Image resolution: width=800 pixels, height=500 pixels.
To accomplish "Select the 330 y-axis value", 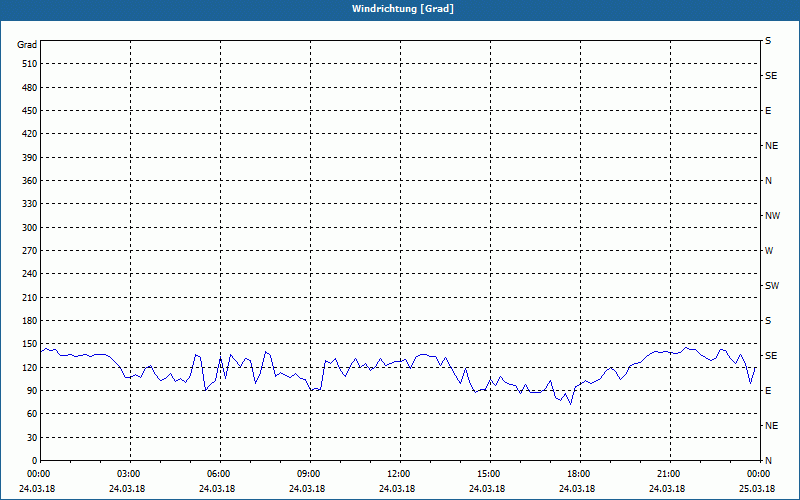I will click(x=30, y=204).
